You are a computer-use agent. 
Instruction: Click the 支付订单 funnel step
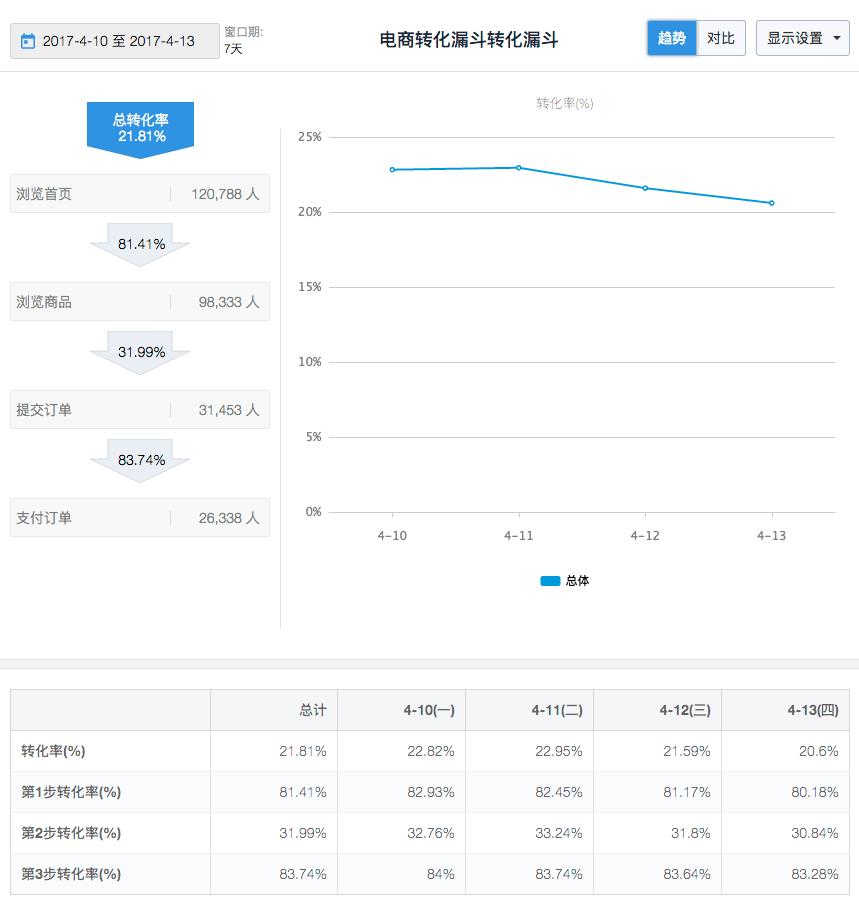pyautogui.click(x=140, y=517)
